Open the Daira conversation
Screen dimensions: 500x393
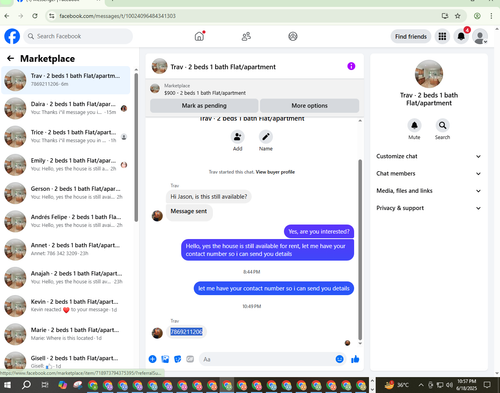66,108
